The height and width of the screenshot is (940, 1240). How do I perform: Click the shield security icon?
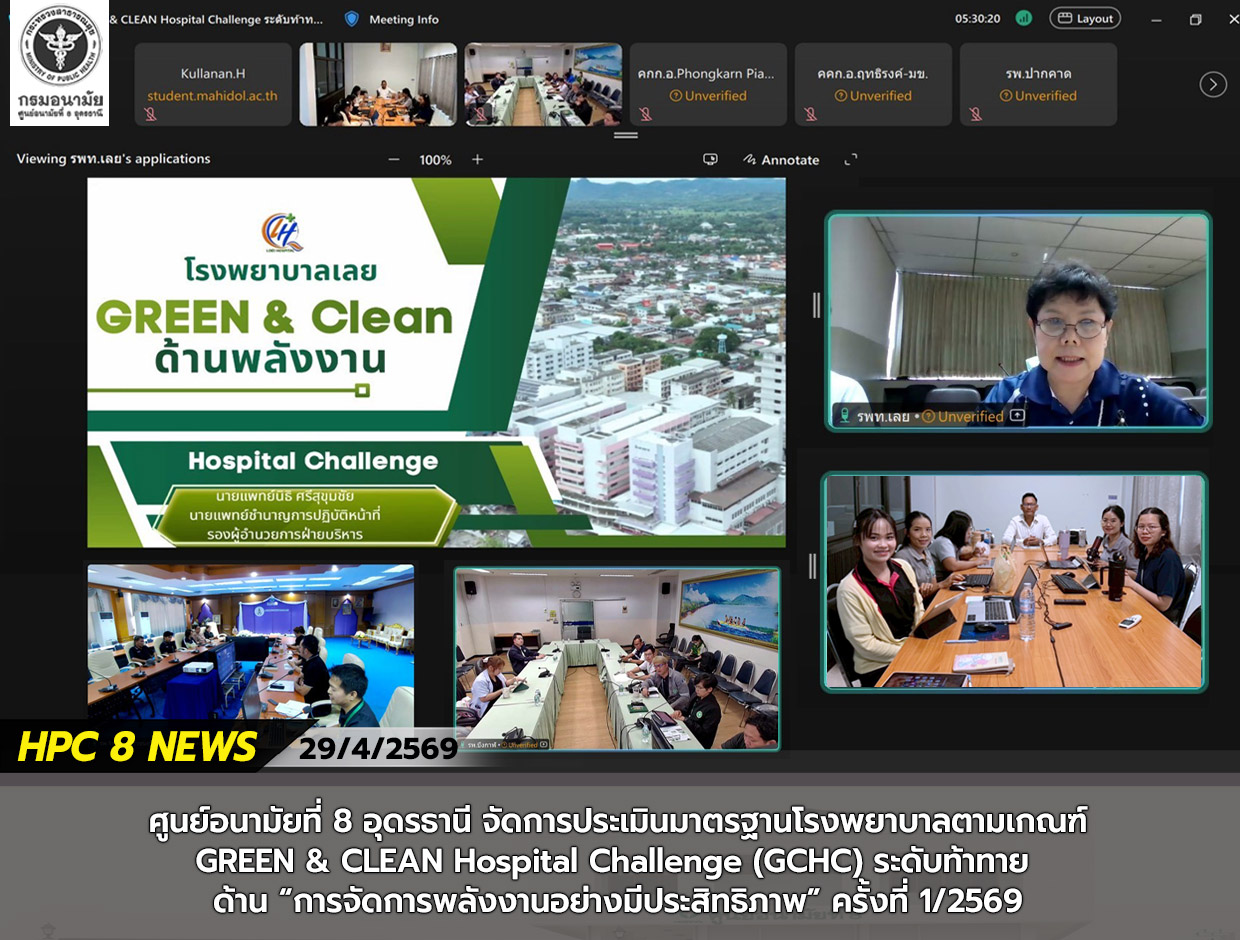click(351, 19)
